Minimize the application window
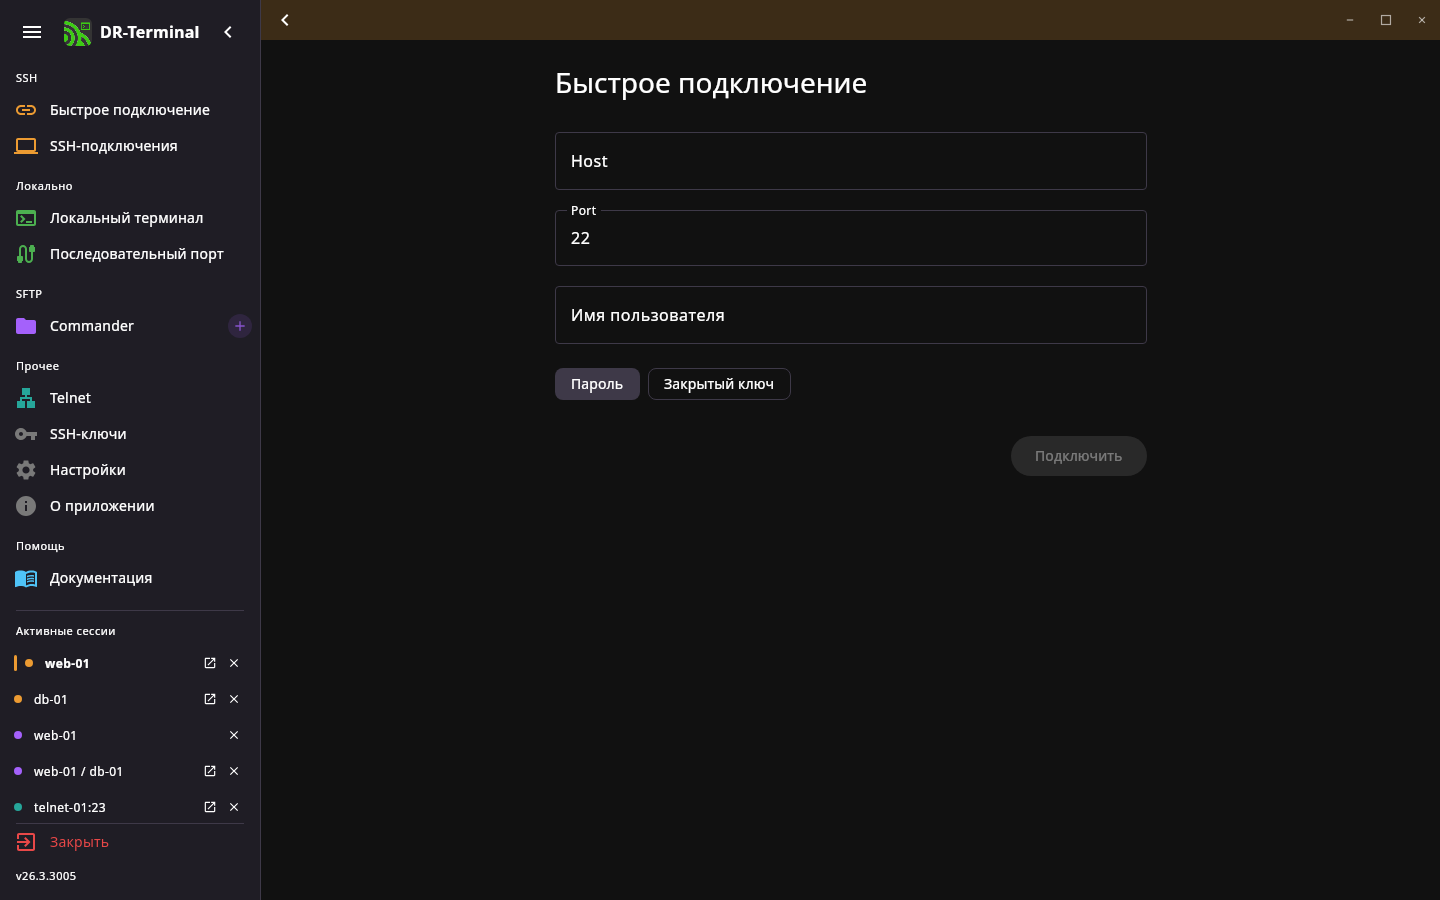Viewport: 1440px width, 900px height. click(1350, 20)
